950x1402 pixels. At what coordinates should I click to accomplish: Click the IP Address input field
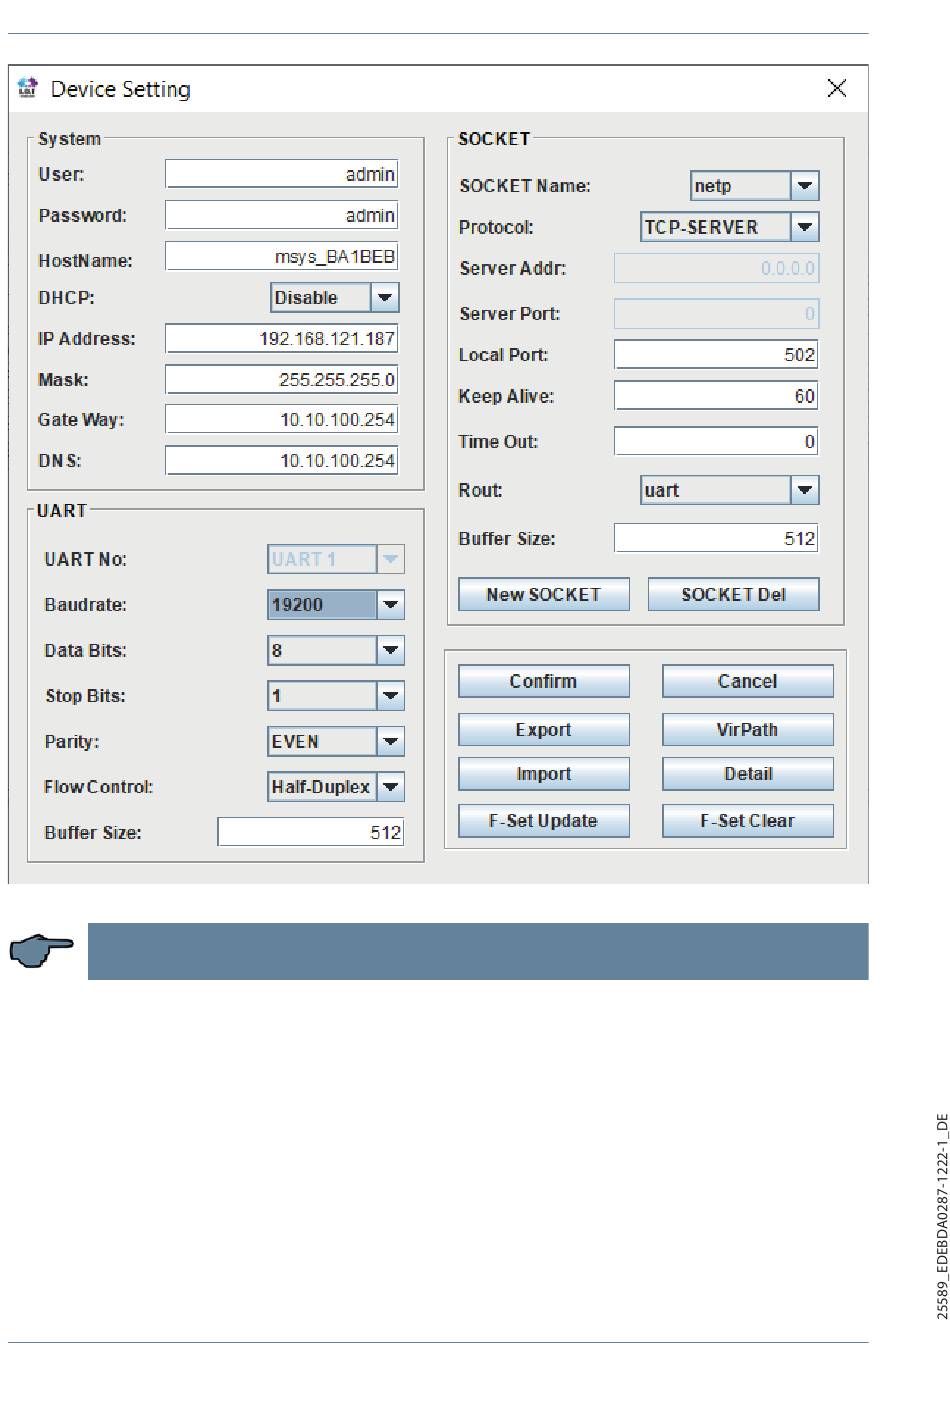(281, 338)
